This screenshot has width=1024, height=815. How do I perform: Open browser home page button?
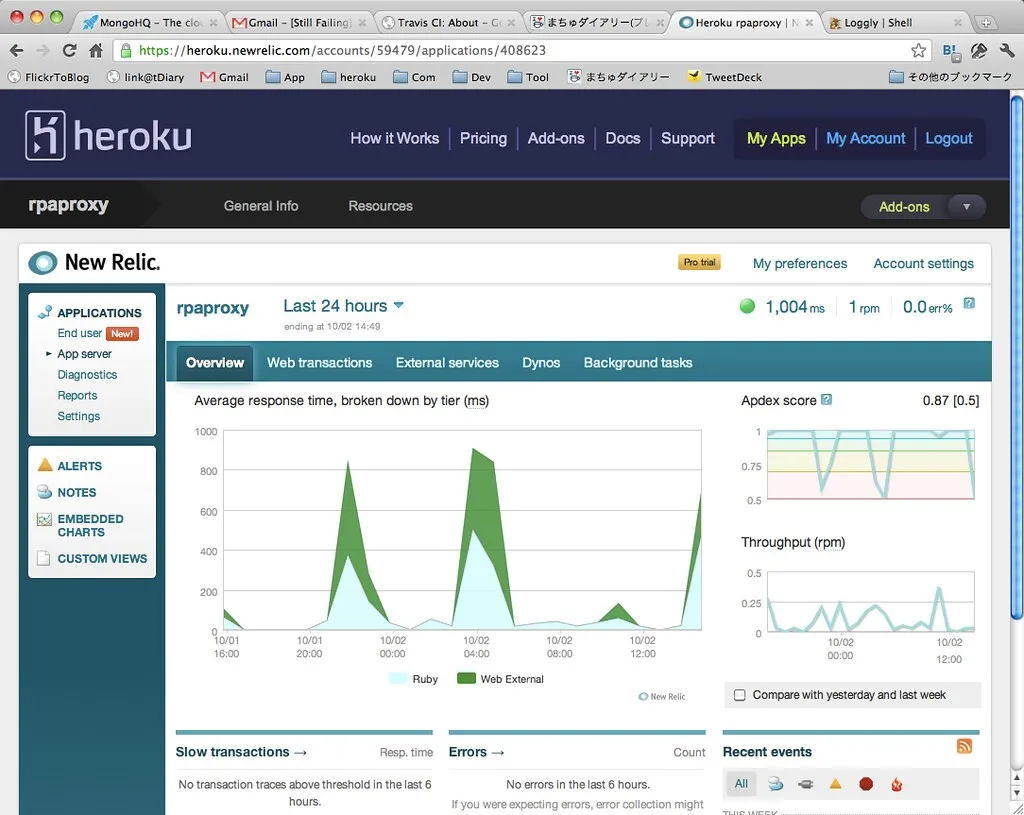pos(96,50)
